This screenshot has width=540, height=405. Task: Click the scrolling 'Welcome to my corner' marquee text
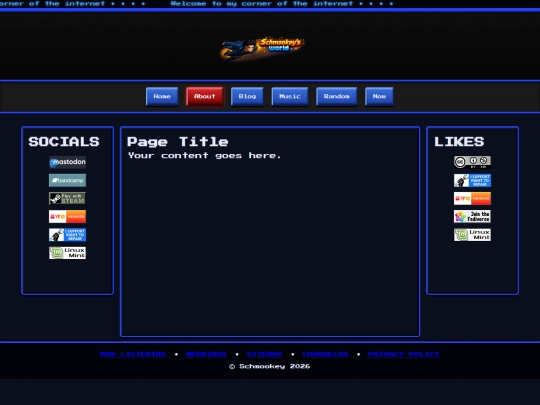click(282, 4)
